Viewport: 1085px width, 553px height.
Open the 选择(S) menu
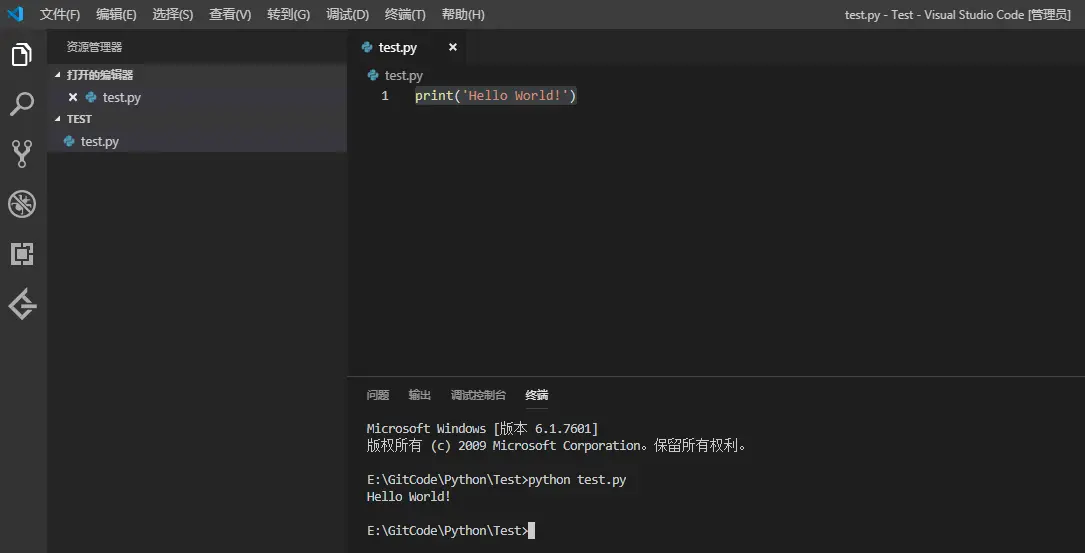tap(173, 15)
